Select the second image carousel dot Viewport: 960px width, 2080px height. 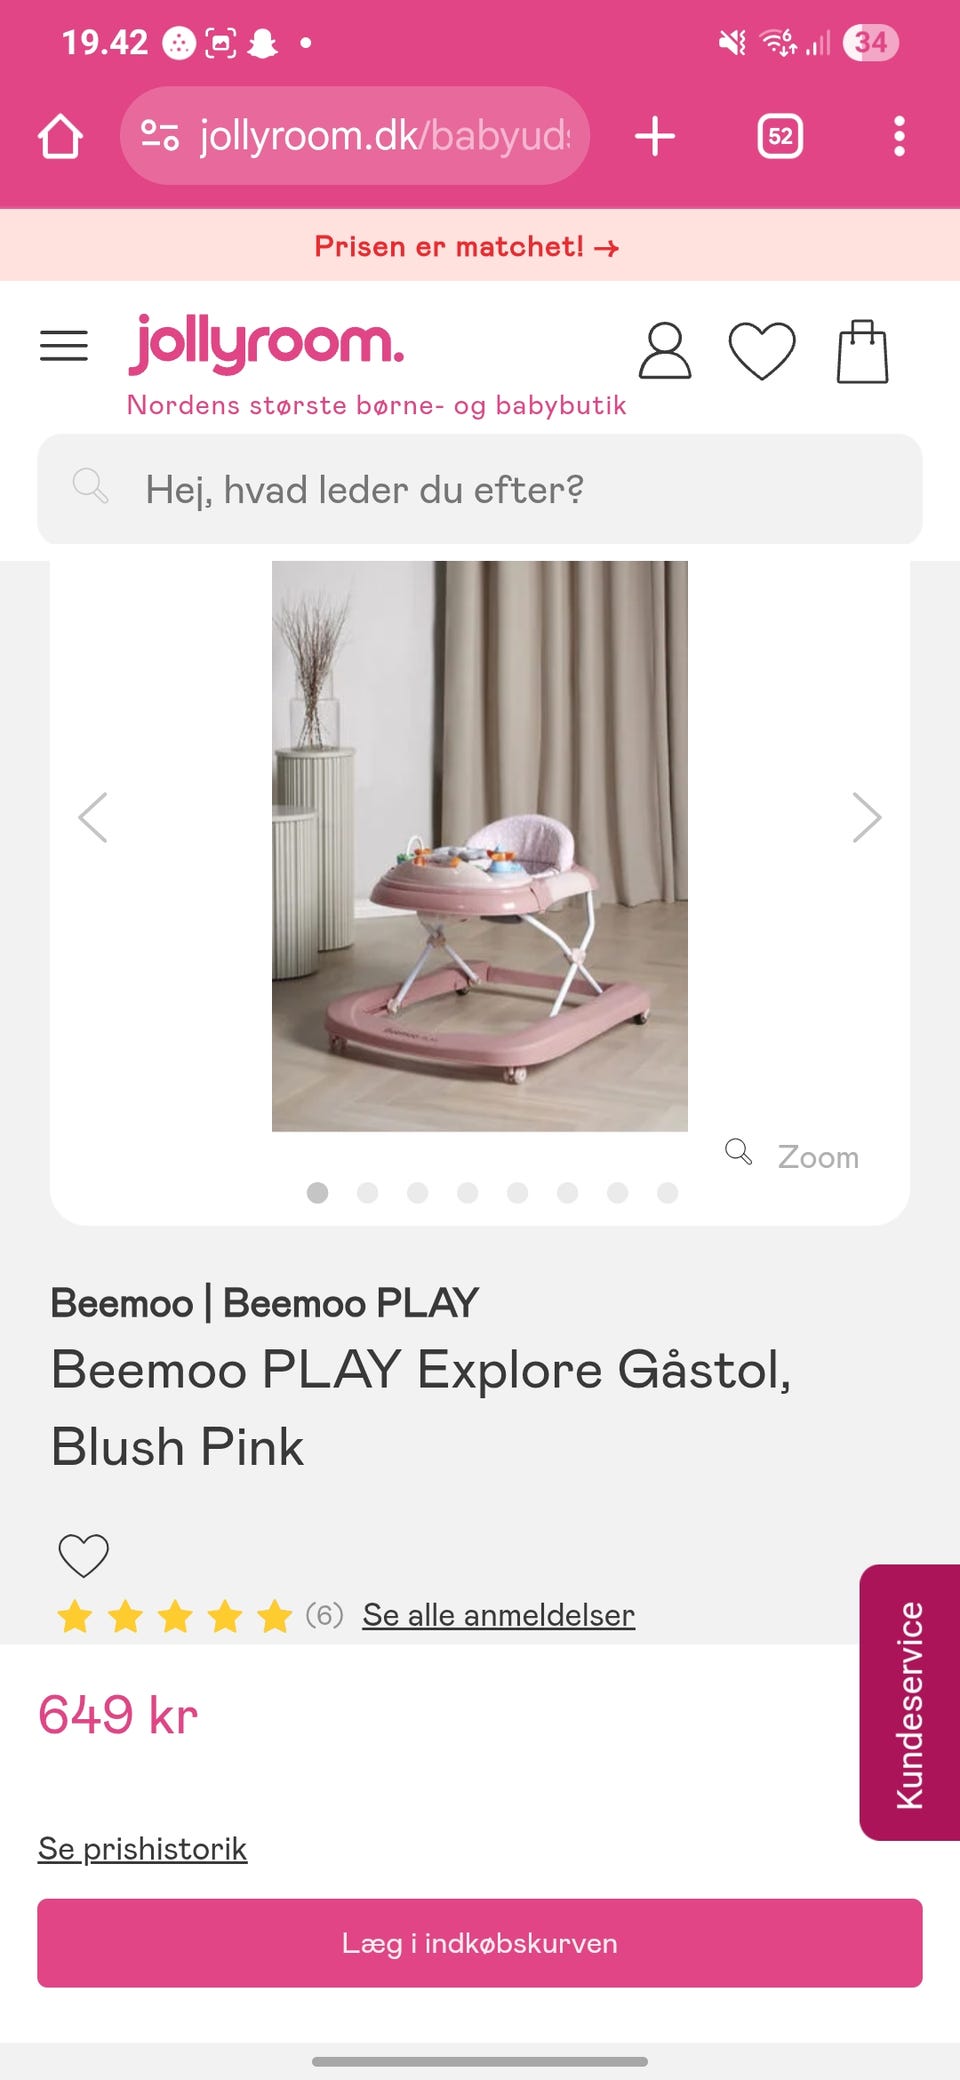coord(368,1192)
